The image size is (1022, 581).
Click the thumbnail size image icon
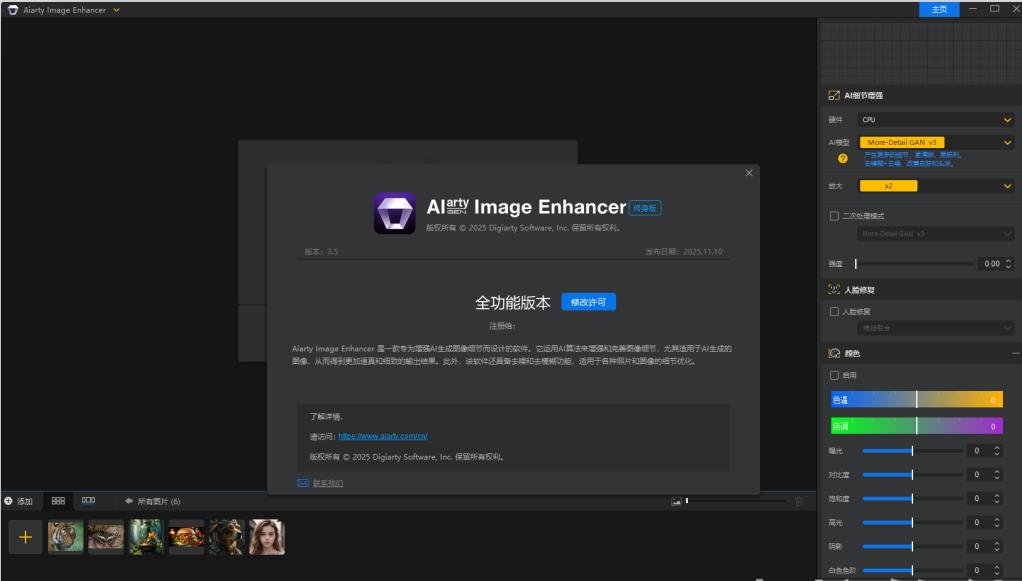click(x=677, y=501)
